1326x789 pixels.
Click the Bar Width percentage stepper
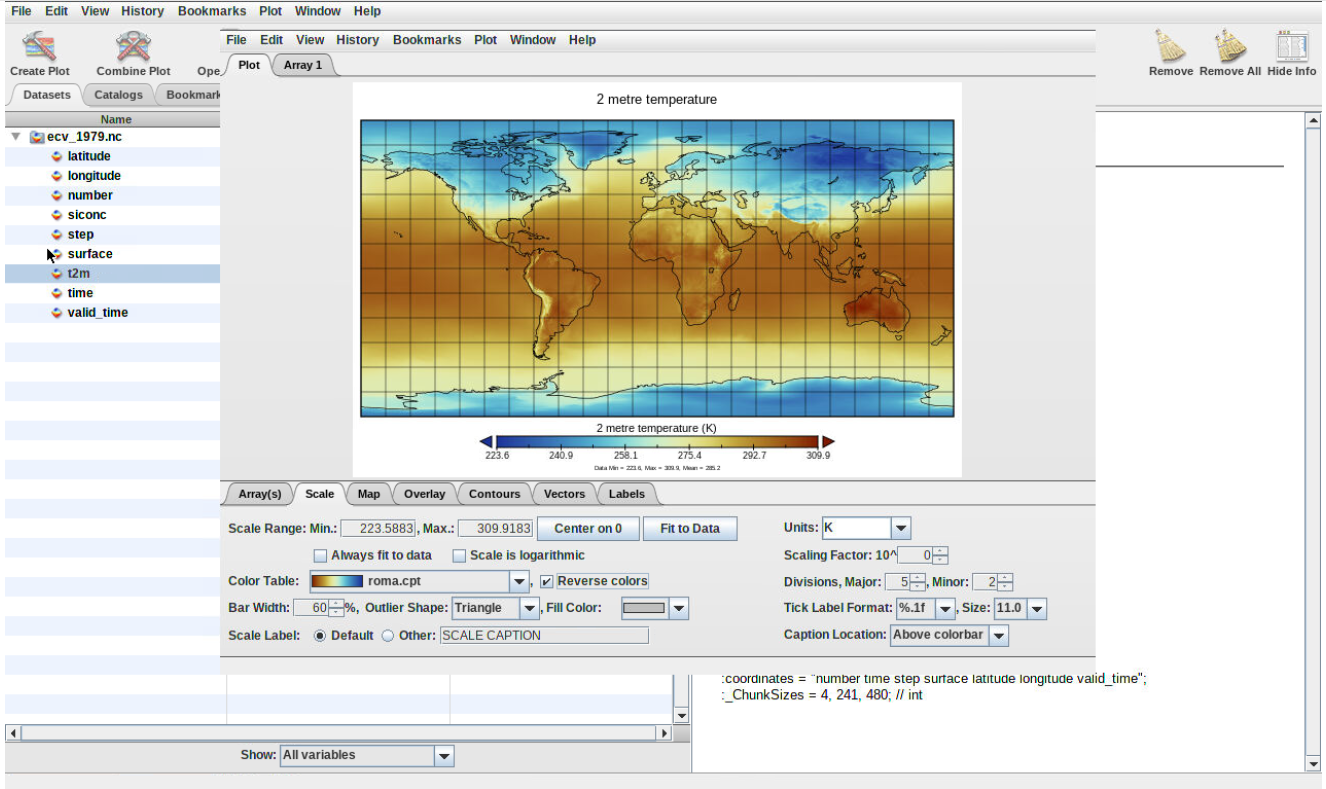click(x=336, y=608)
